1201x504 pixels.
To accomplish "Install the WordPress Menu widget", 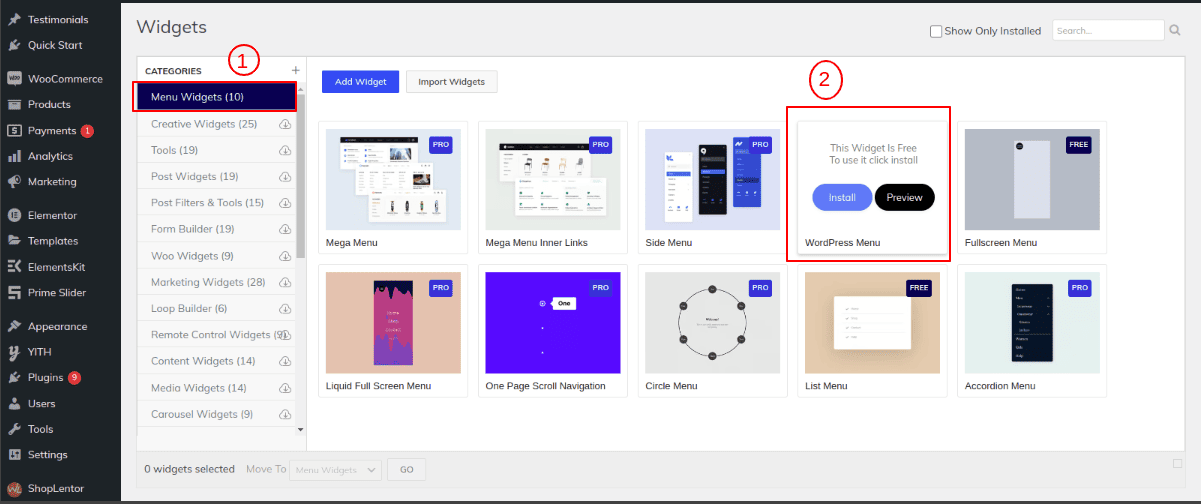I will tap(842, 197).
